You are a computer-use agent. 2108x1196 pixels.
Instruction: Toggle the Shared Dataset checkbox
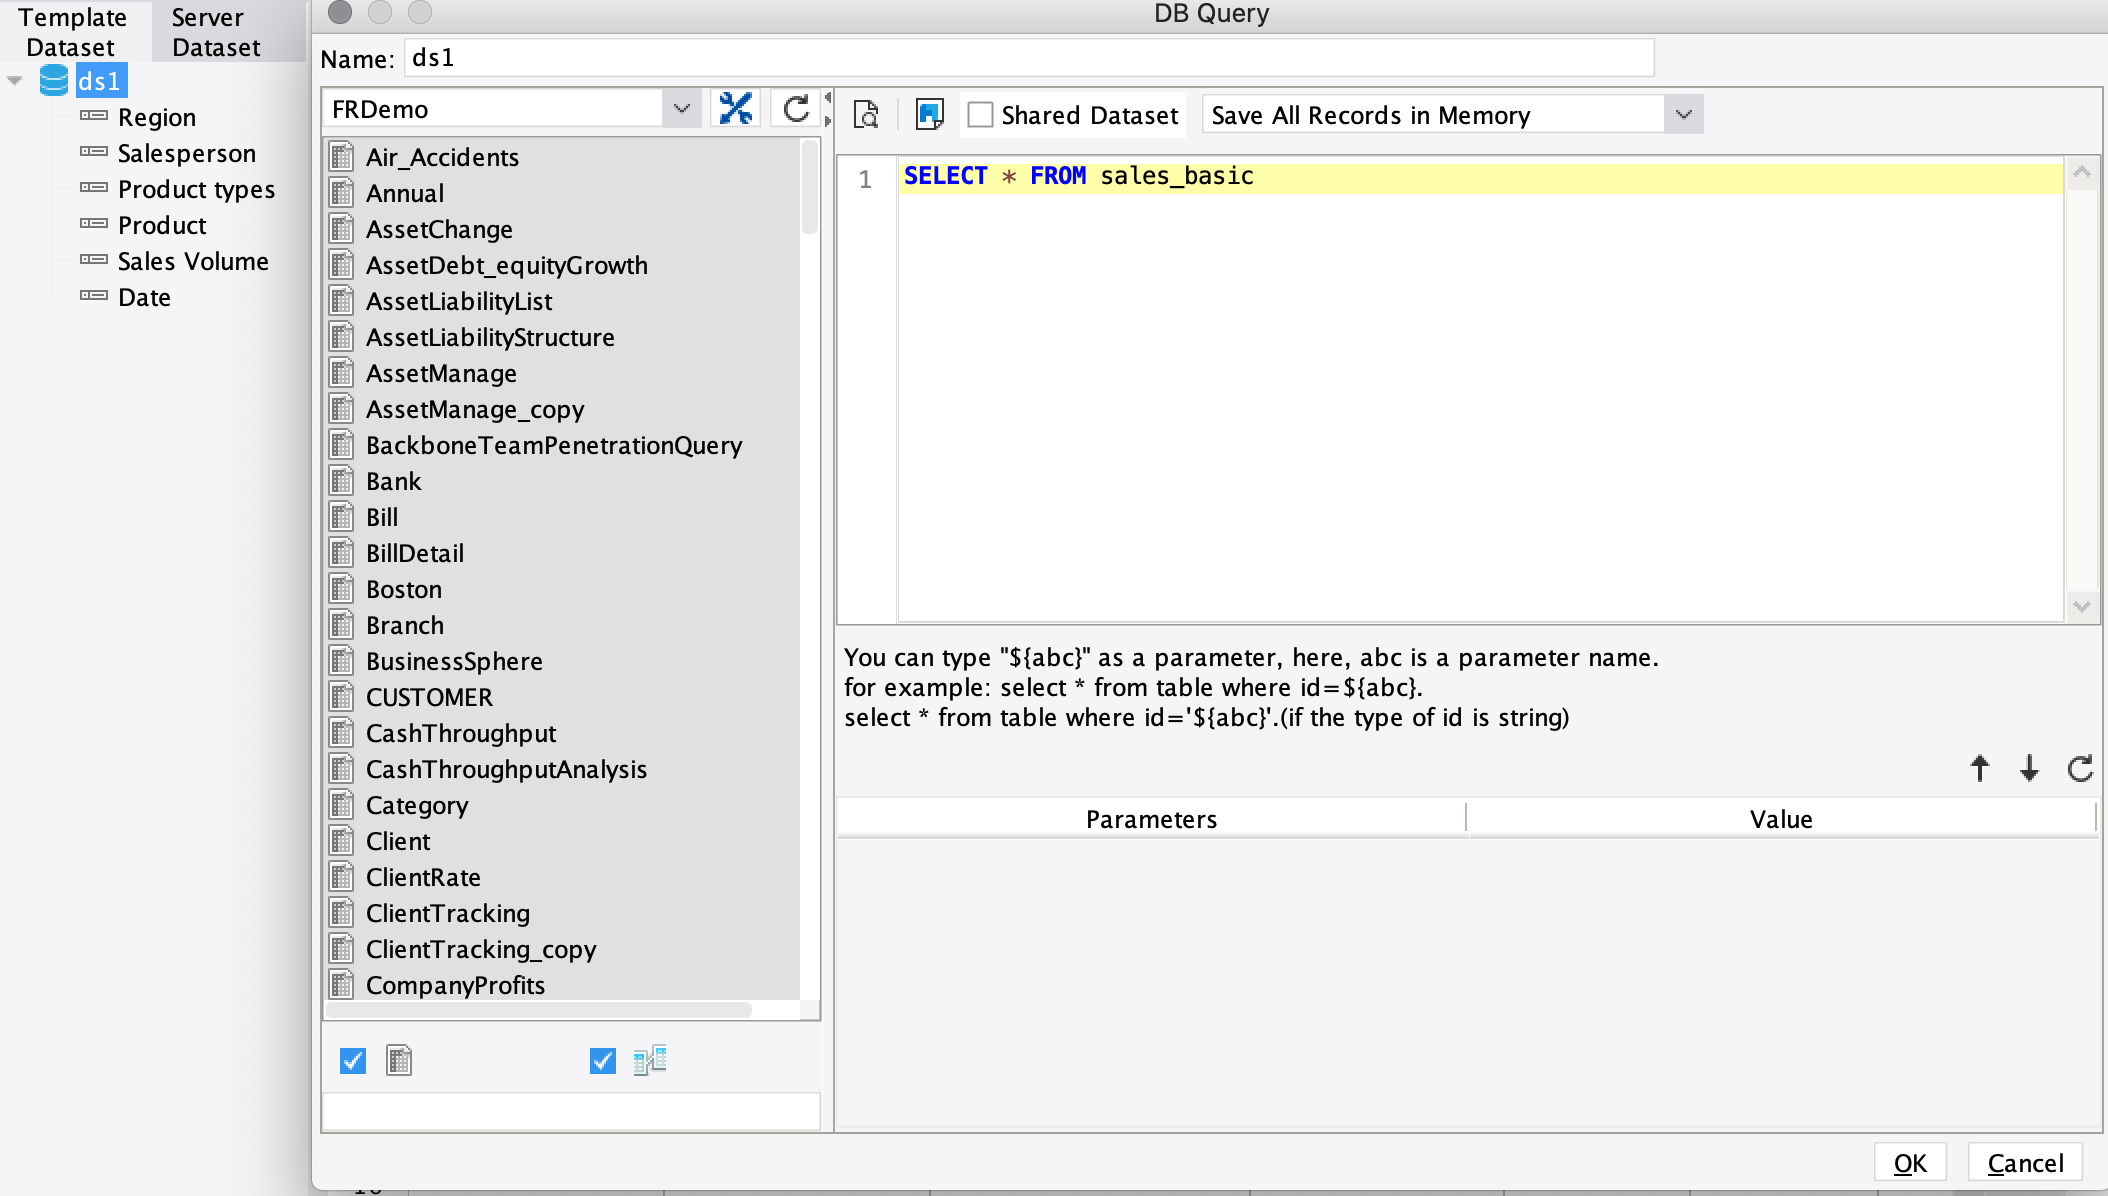click(x=981, y=115)
